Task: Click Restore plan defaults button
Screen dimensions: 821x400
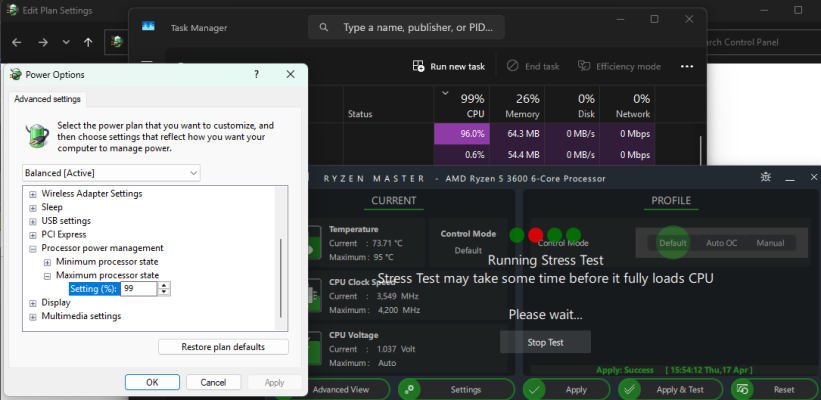Action: coord(223,347)
